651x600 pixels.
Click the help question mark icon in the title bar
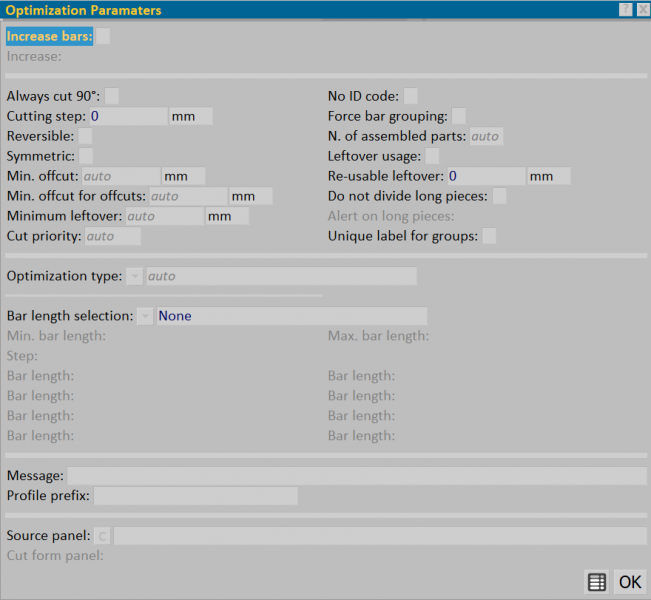625,9
